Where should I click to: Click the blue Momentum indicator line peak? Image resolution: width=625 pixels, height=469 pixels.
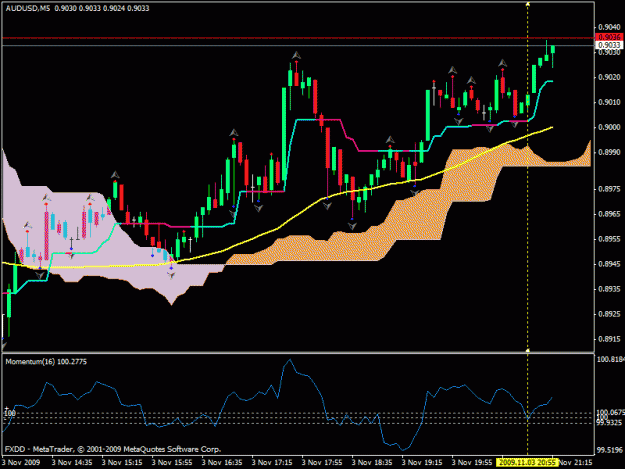tap(290, 360)
